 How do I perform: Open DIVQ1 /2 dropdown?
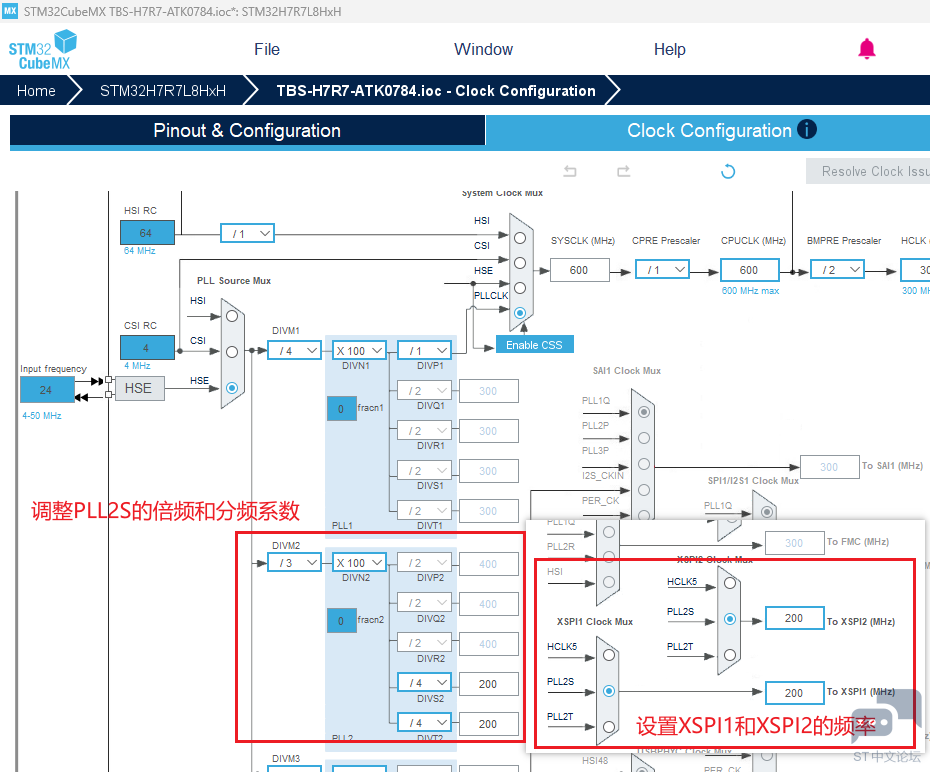click(x=424, y=391)
